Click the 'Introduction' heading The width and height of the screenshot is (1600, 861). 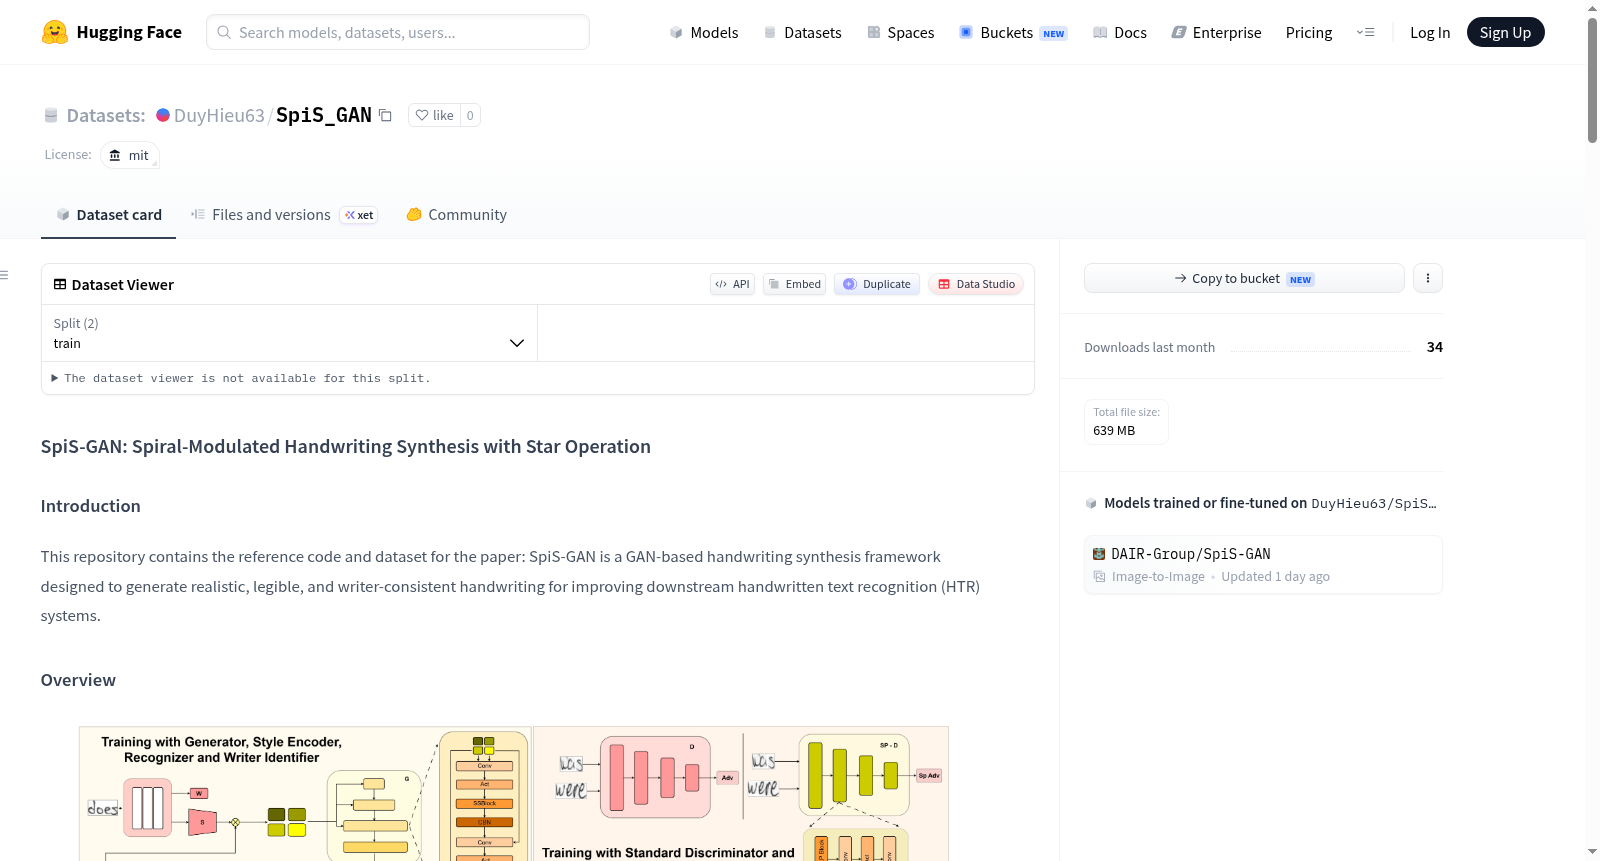pos(91,506)
